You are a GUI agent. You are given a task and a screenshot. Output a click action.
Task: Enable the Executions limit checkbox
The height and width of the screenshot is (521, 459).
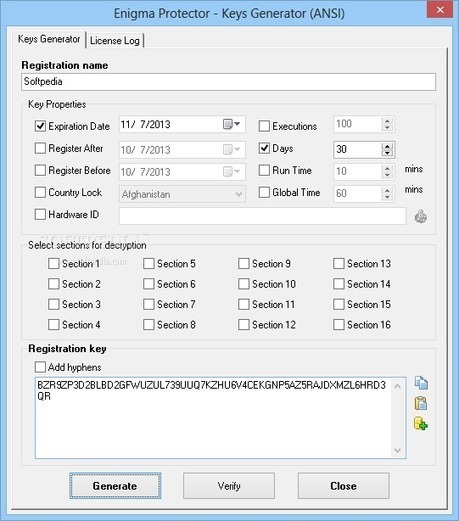click(264, 126)
